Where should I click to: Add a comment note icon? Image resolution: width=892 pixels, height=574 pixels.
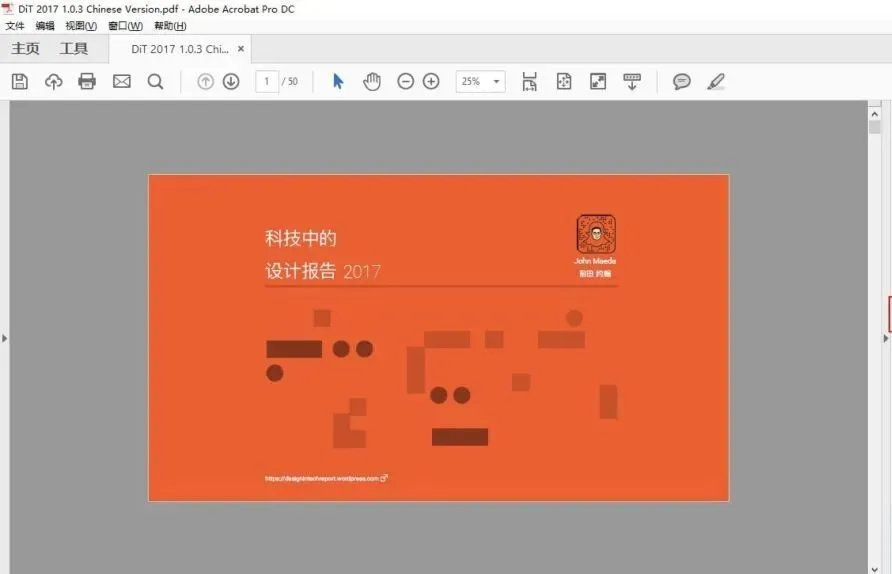pos(682,81)
